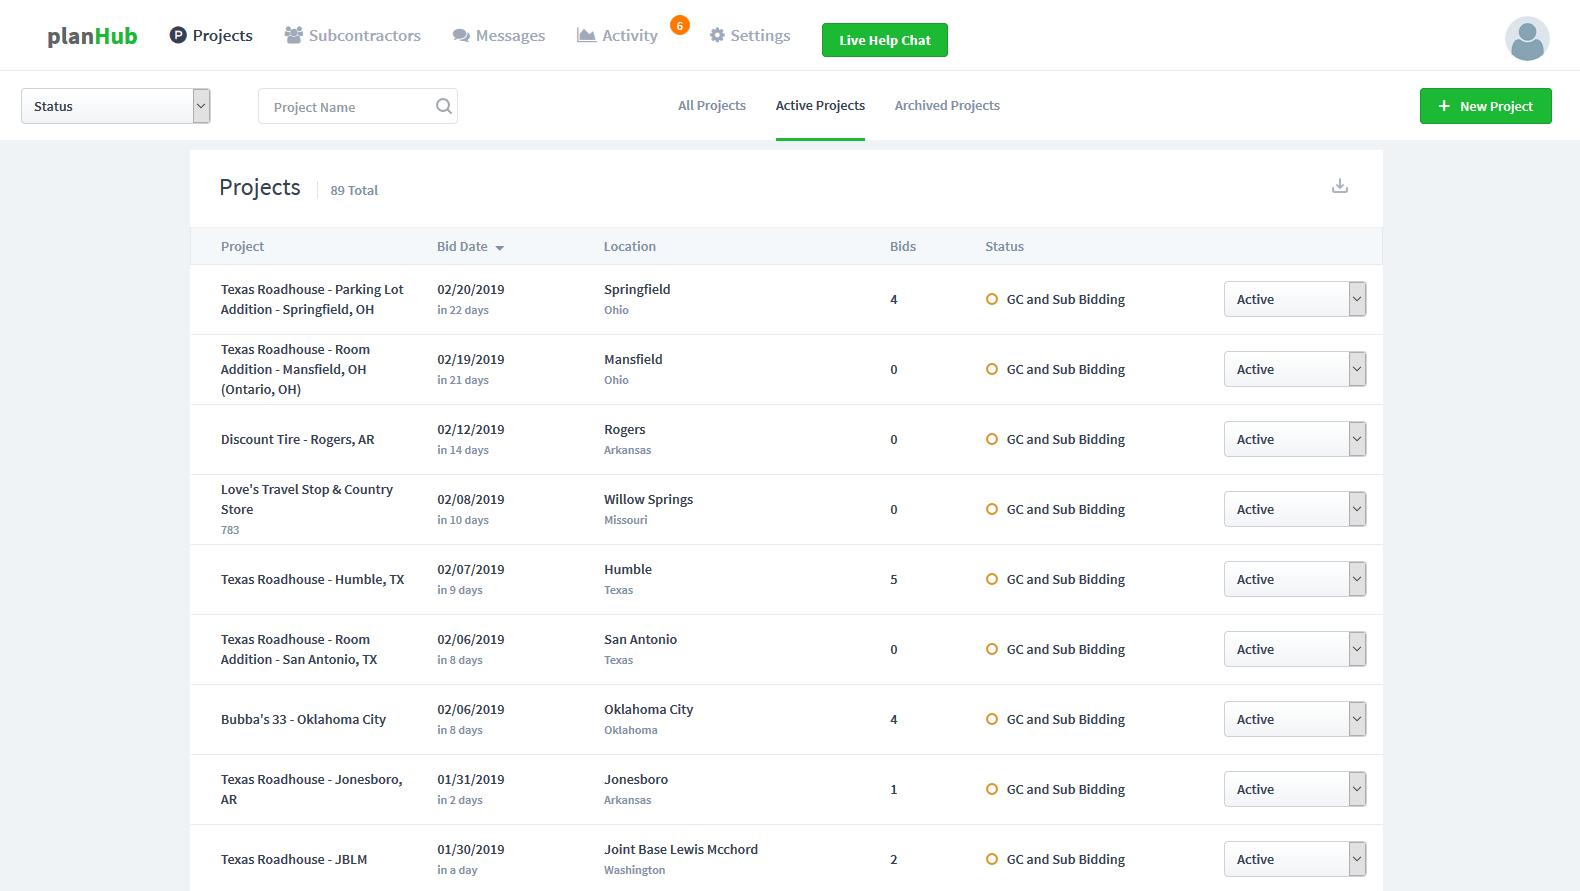This screenshot has width=1580, height=891.
Task: Open the Settings navigation item
Action: tap(750, 35)
